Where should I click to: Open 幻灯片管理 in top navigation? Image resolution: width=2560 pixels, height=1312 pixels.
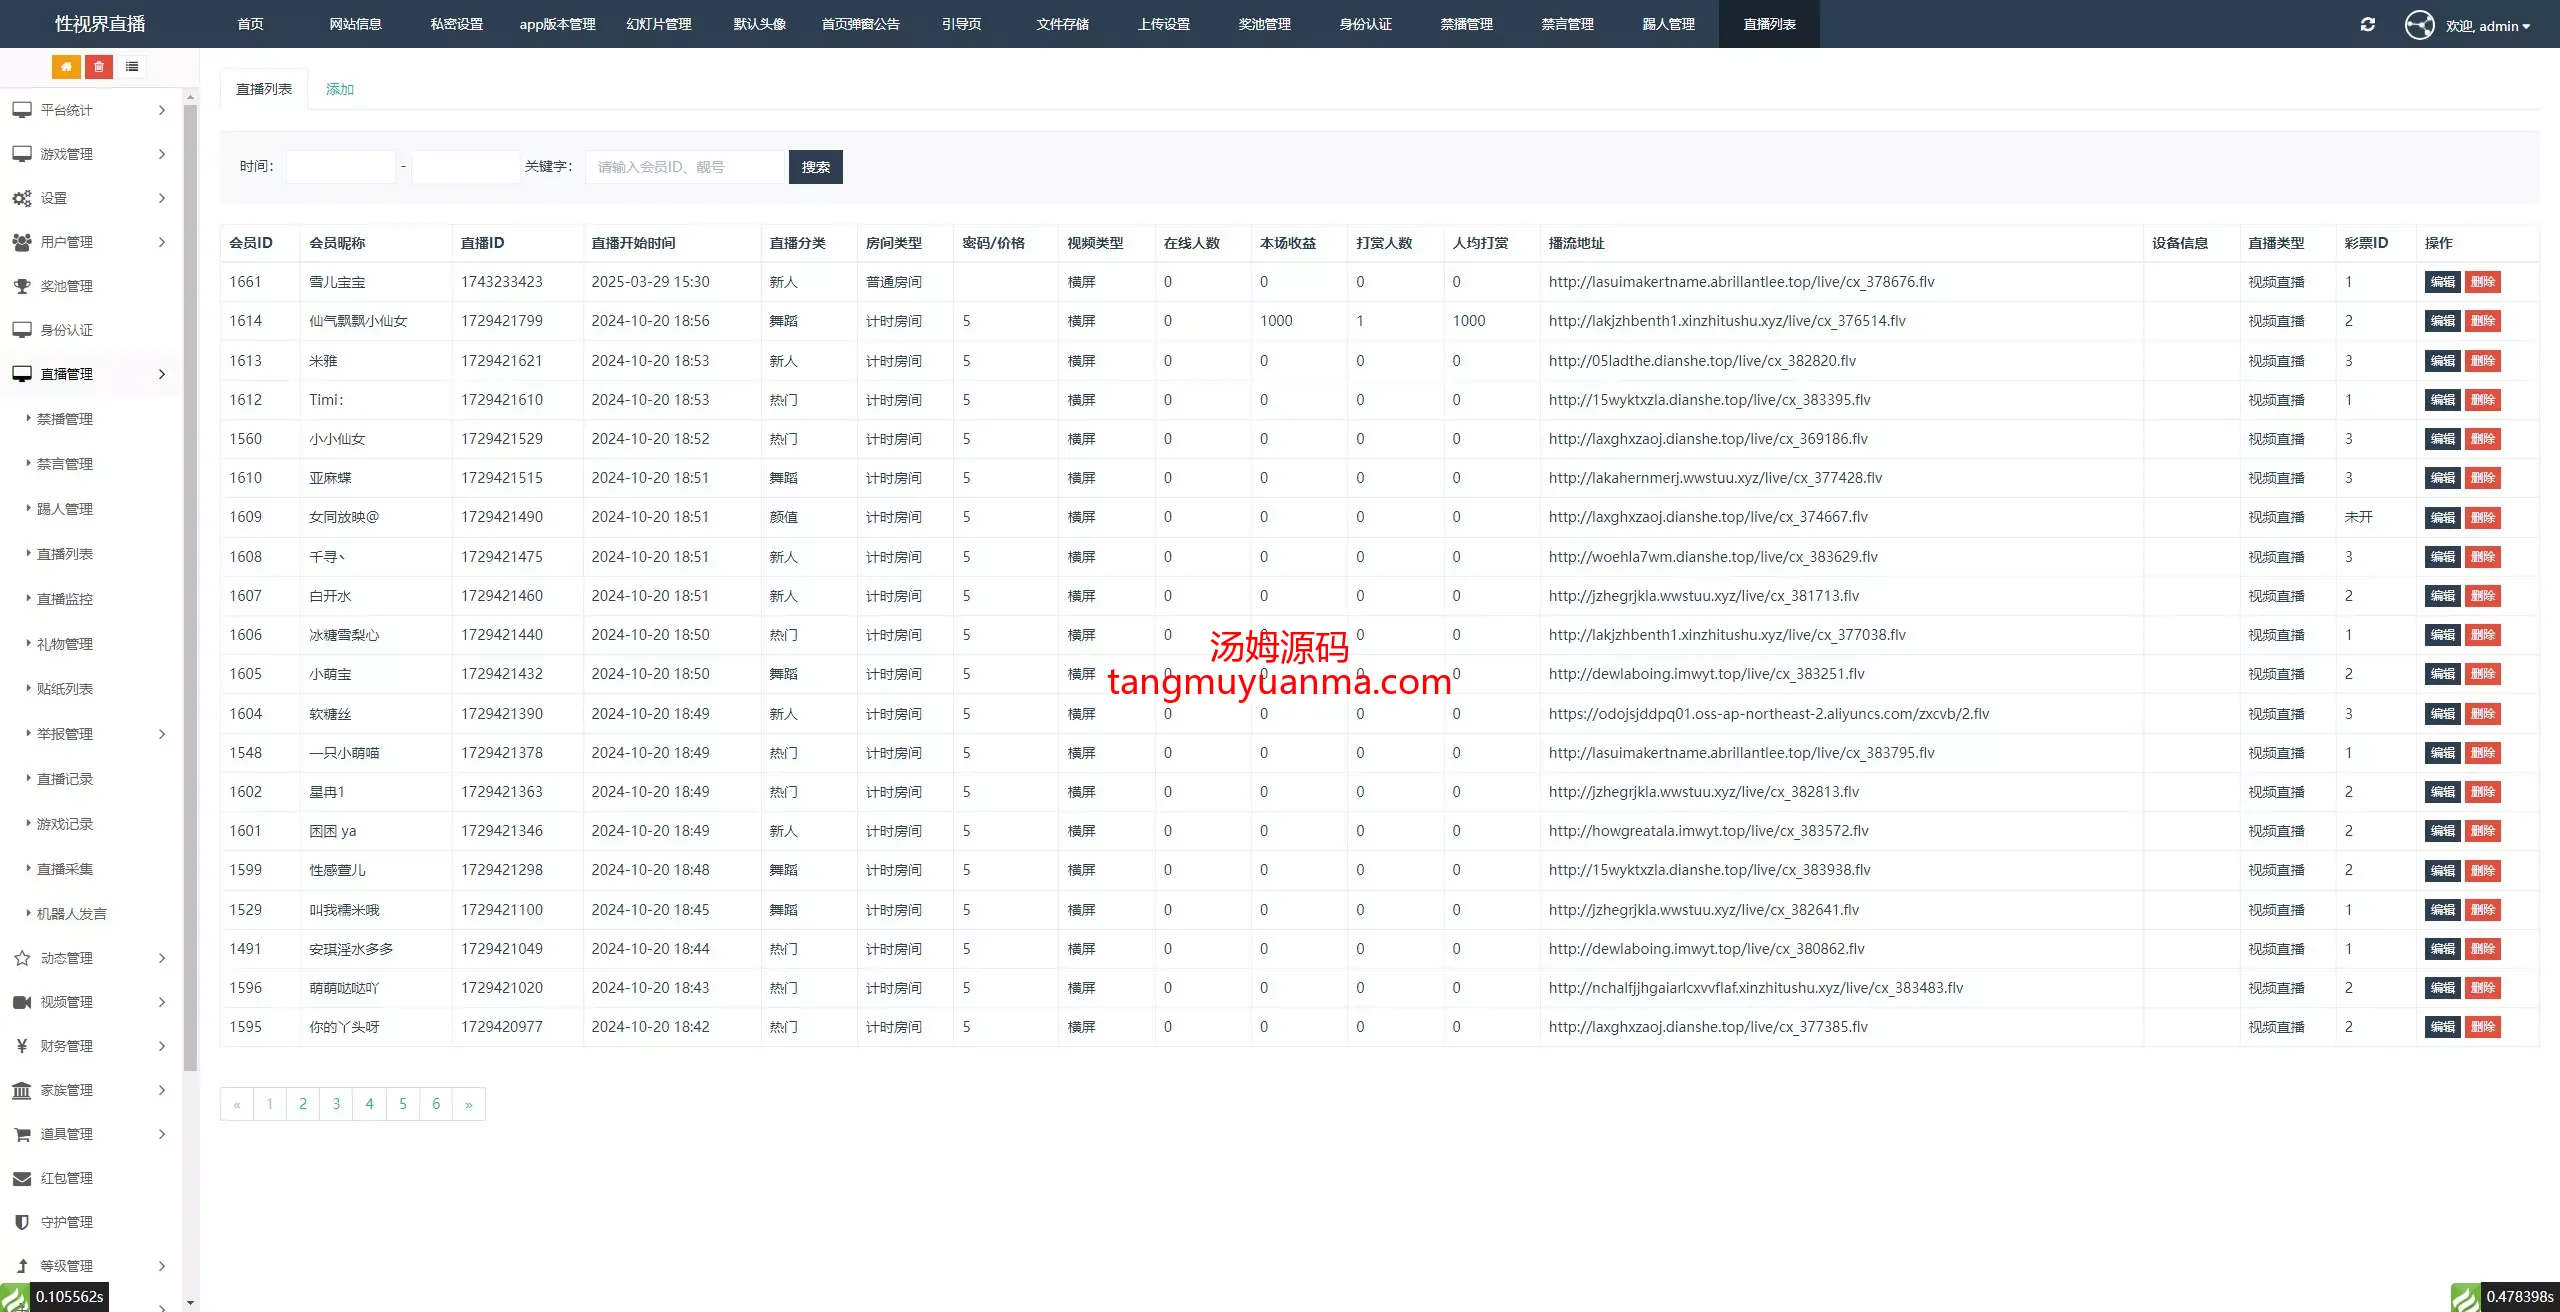coord(658,24)
